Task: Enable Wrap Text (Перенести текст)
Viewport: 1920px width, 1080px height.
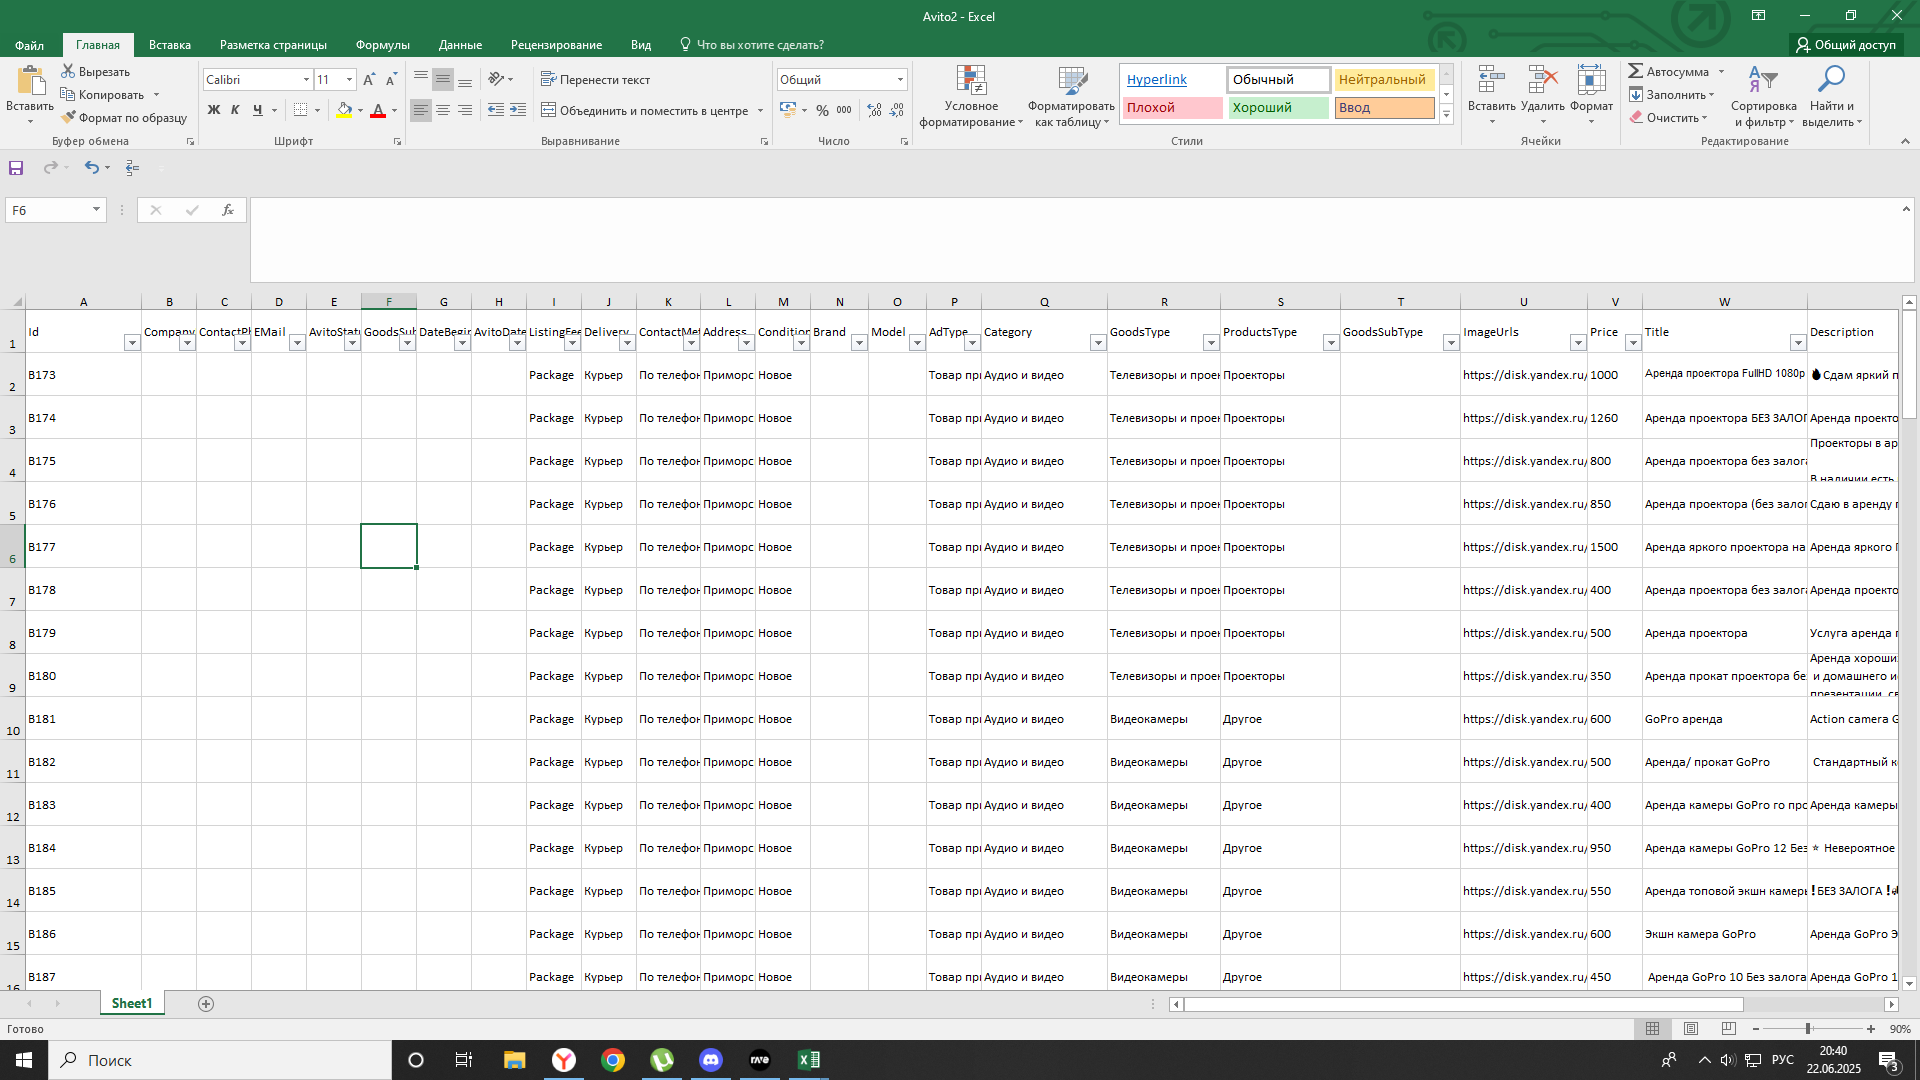Action: (595, 79)
